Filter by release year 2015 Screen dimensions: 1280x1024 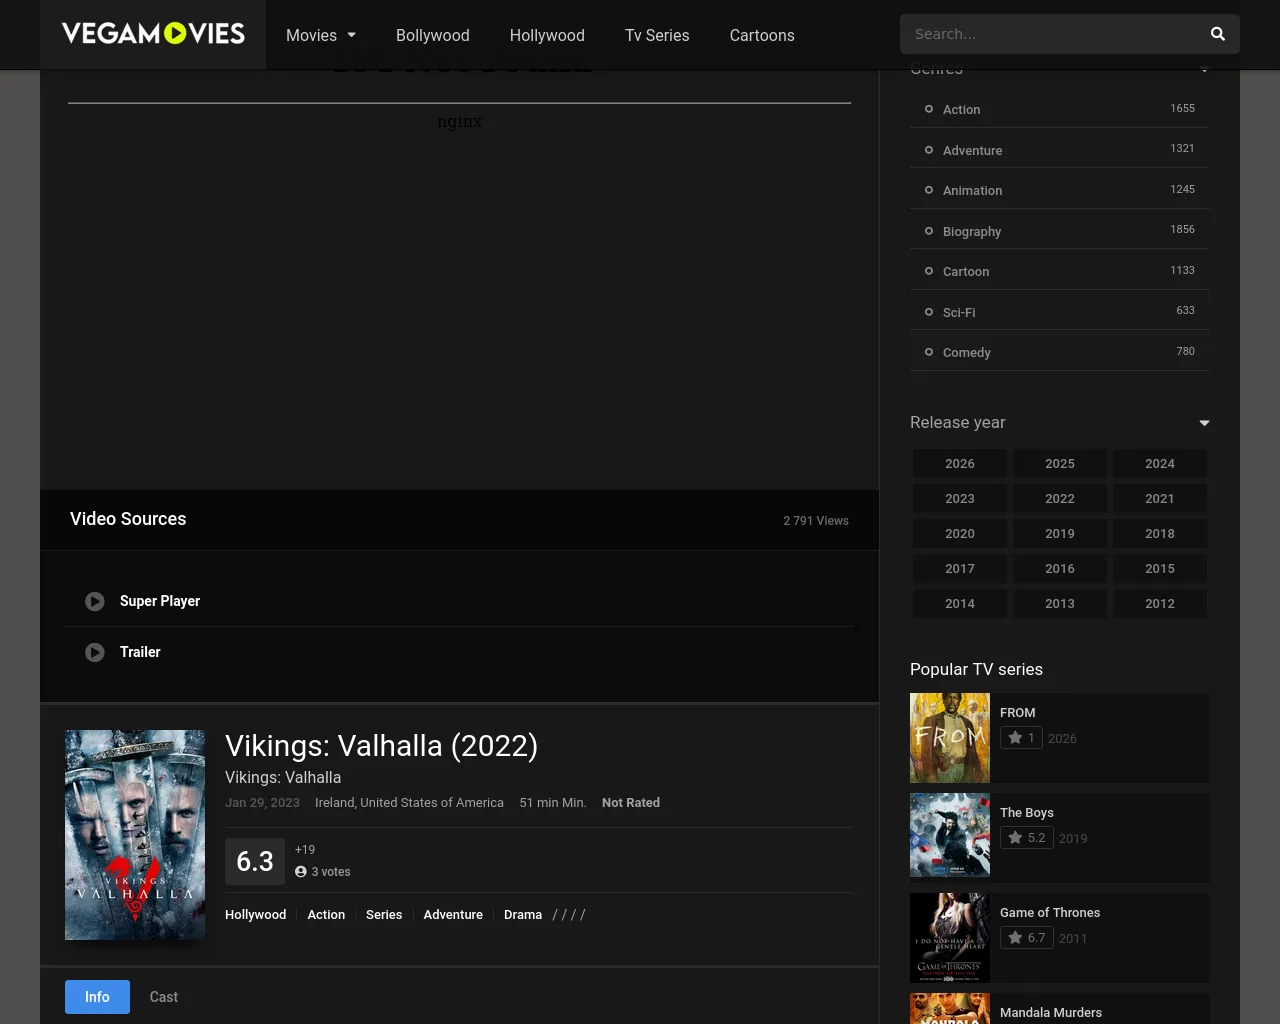point(1160,569)
